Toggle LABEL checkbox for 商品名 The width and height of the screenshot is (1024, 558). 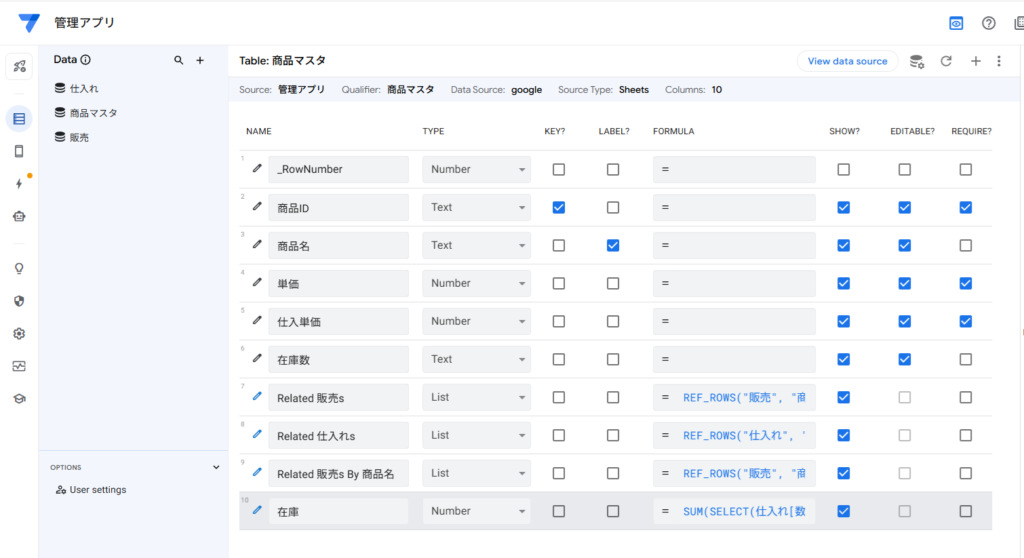(x=613, y=245)
